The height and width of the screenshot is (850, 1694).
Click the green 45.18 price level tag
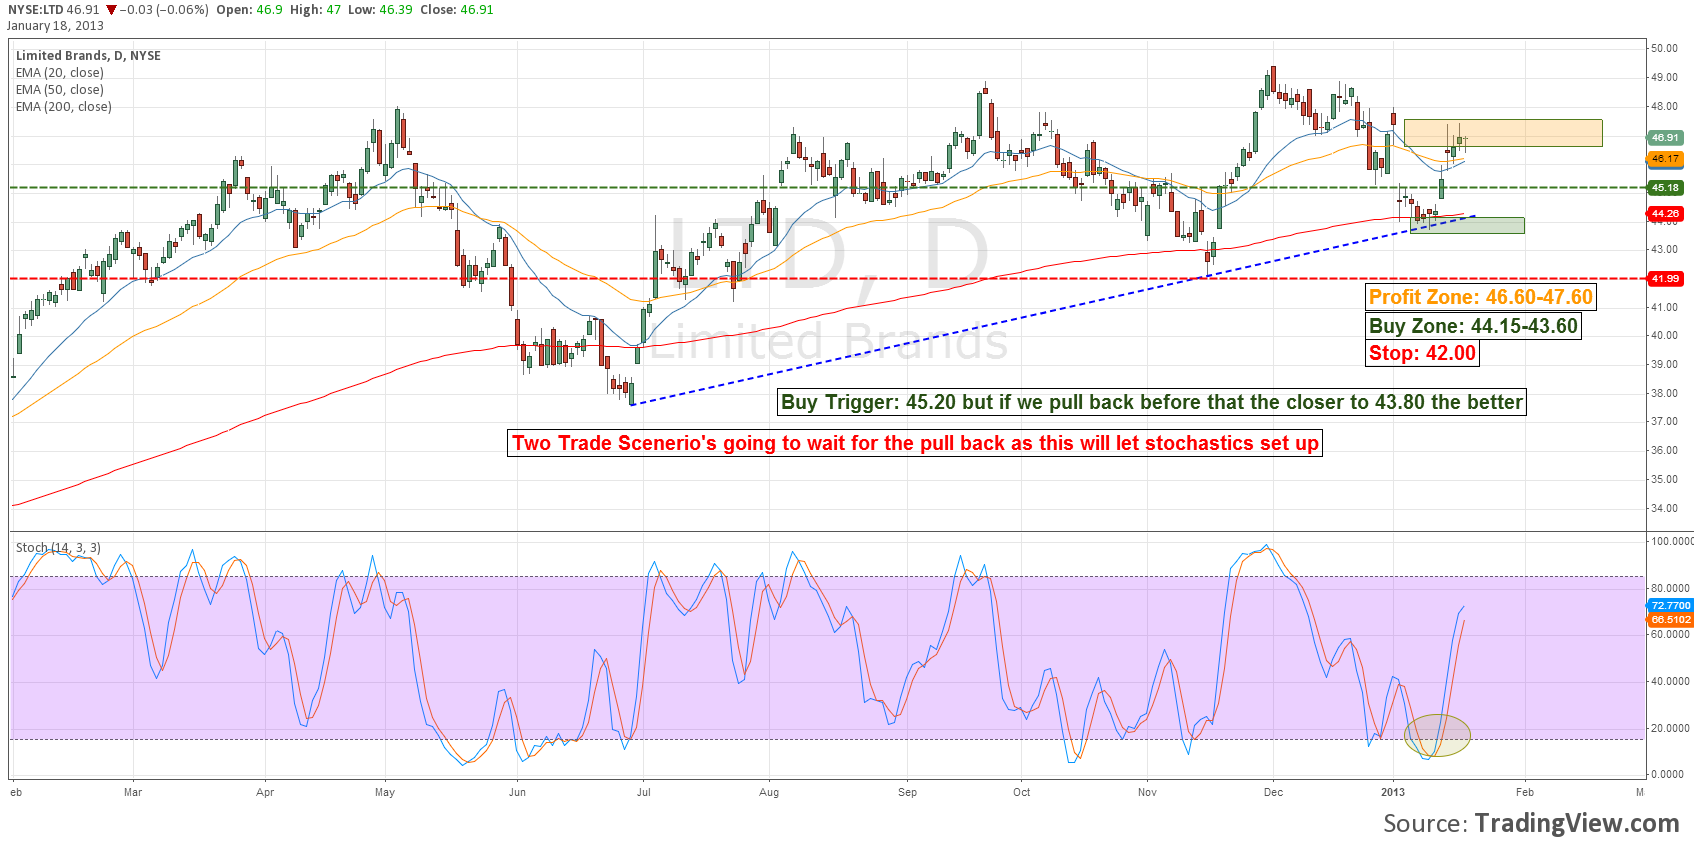(1665, 188)
